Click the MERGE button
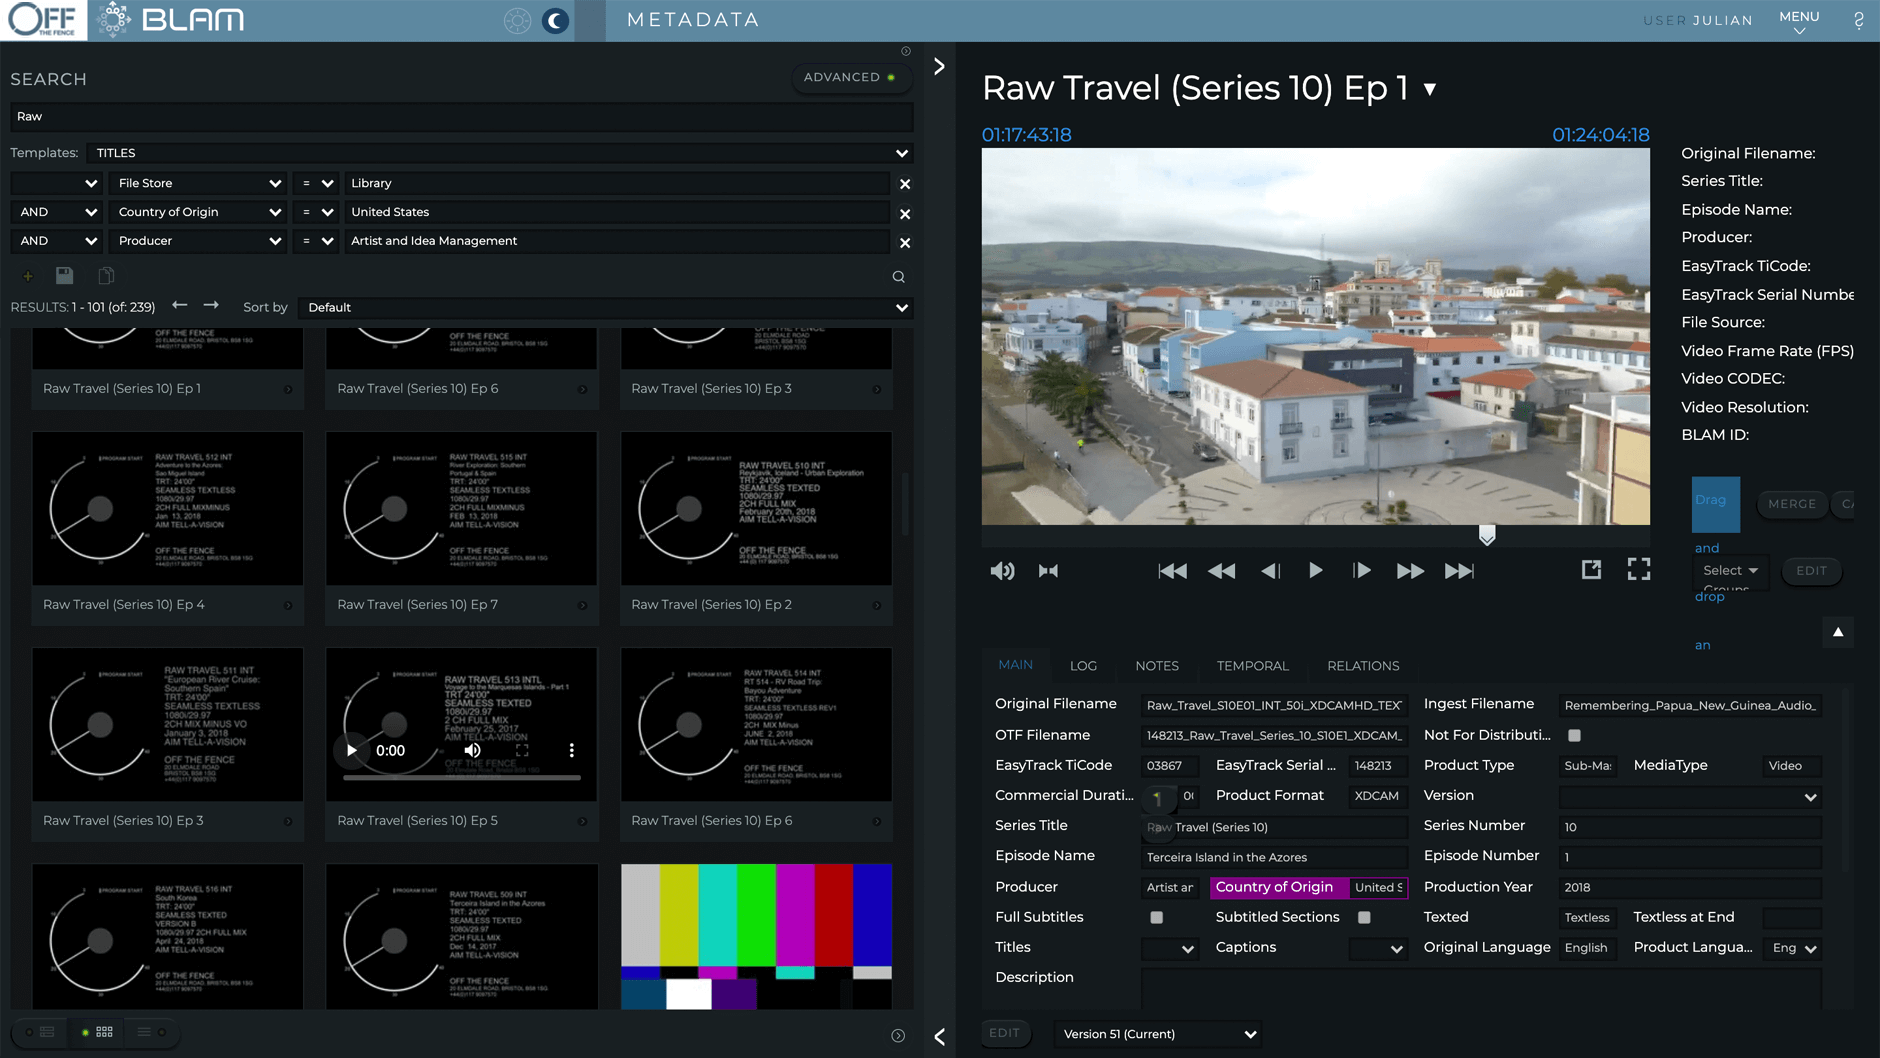The height and width of the screenshot is (1058, 1880). 1792,504
